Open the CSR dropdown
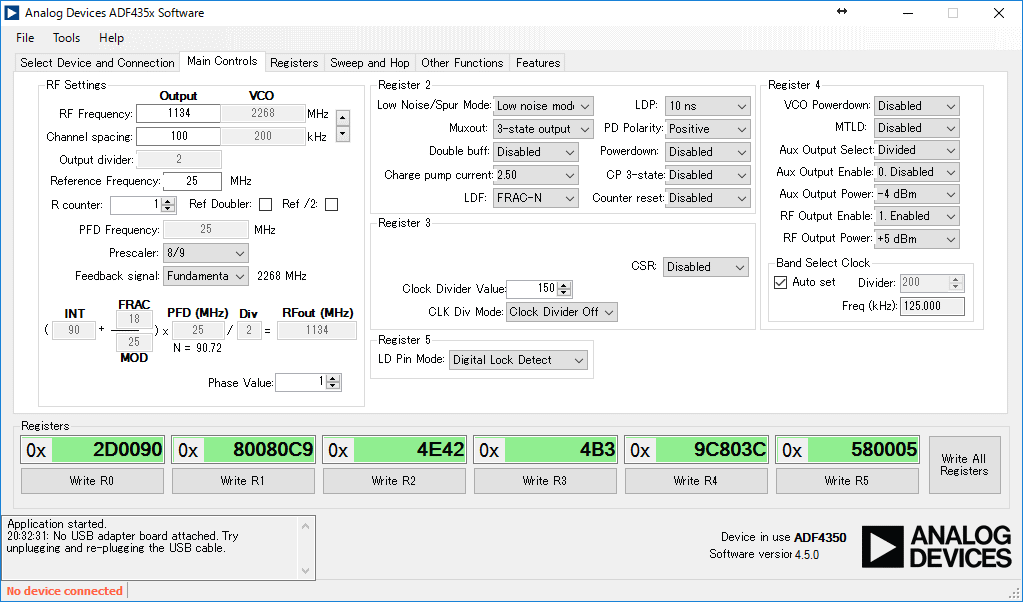This screenshot has width=1023, height=602. (x=706, y=267)
